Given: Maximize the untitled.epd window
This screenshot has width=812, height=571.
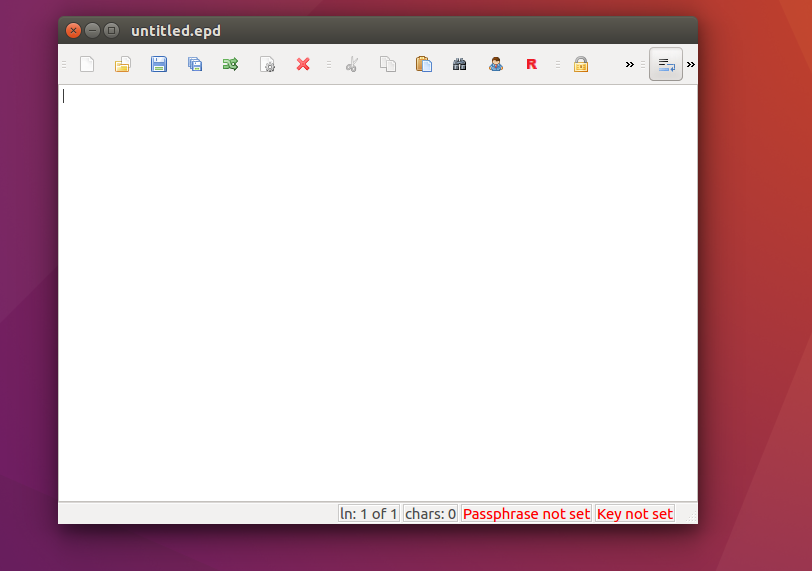Looking at the screenshot, I should point(111,31).
